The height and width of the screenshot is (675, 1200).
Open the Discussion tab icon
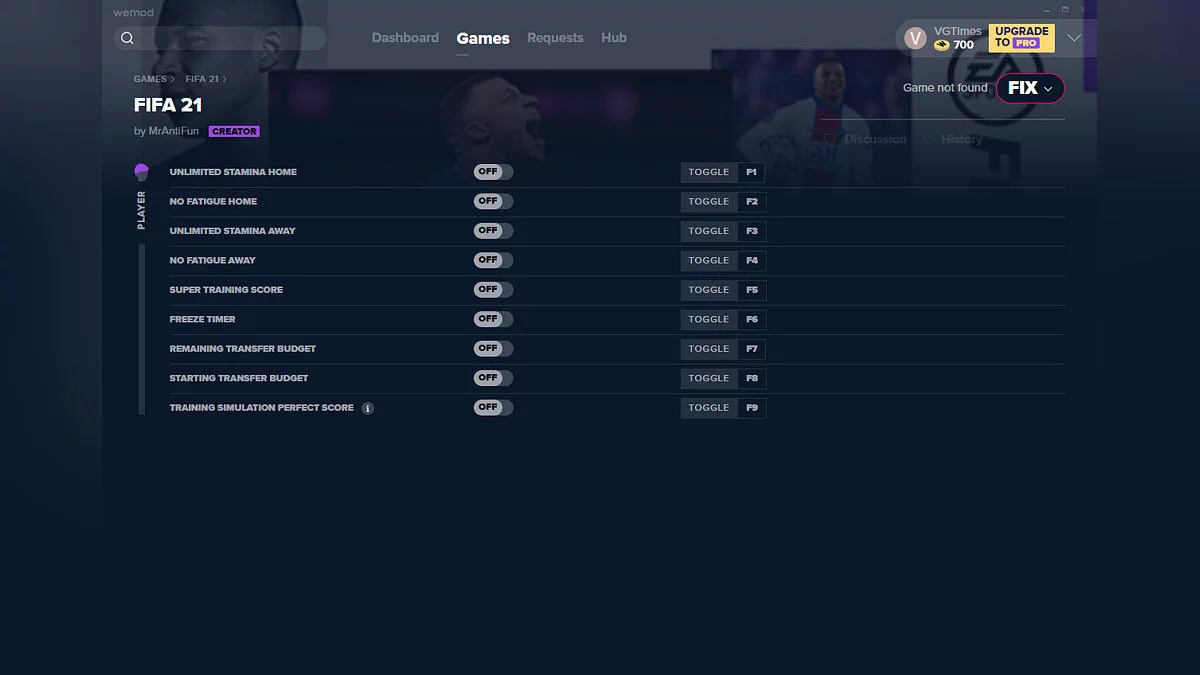pos(830,139)
